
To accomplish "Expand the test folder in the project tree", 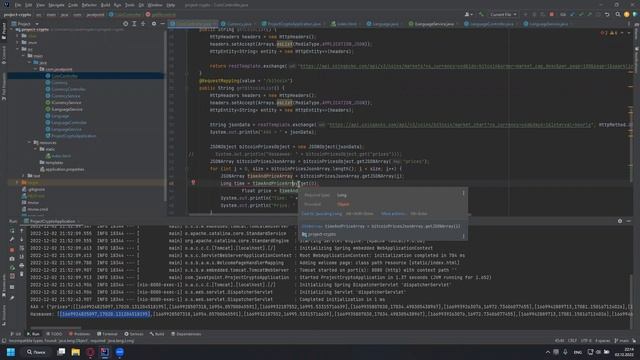I will point(23,176).
